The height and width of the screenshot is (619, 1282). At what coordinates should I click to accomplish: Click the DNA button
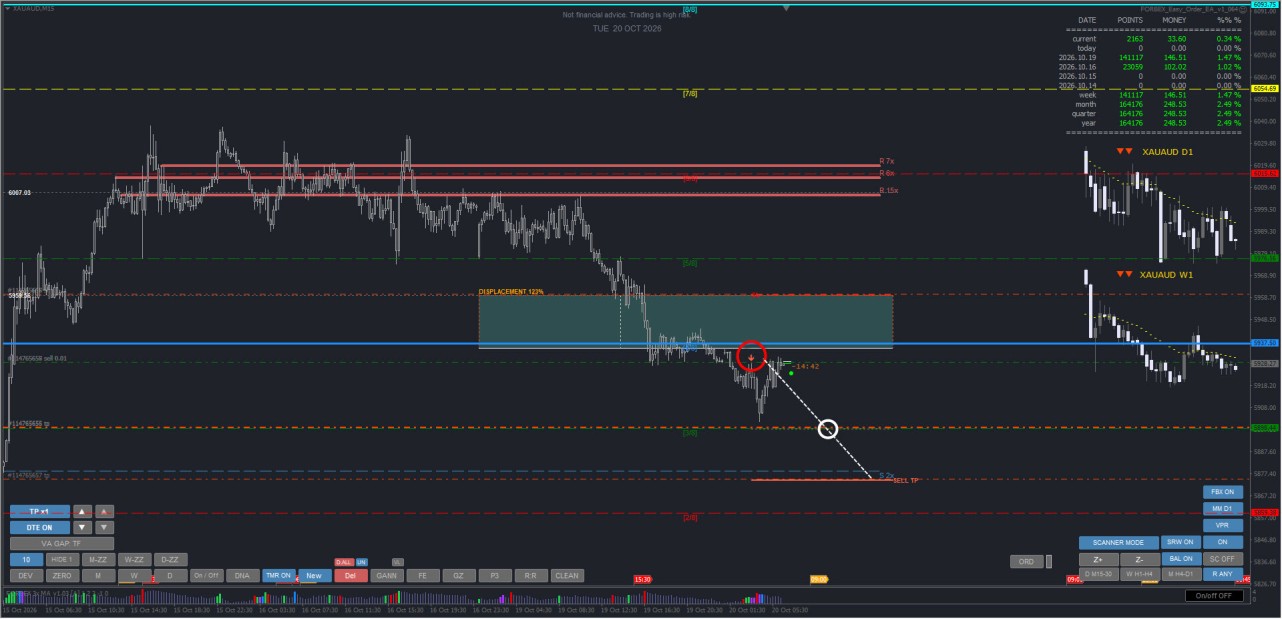coord(242,576)
